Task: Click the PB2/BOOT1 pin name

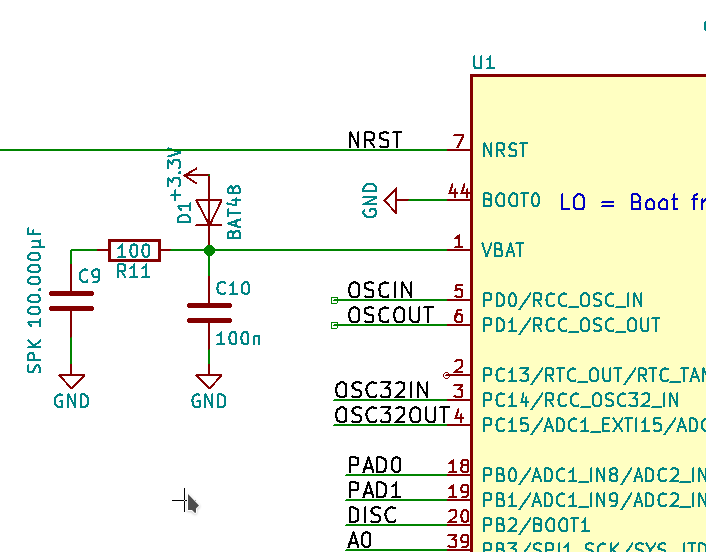Action: 536,525
